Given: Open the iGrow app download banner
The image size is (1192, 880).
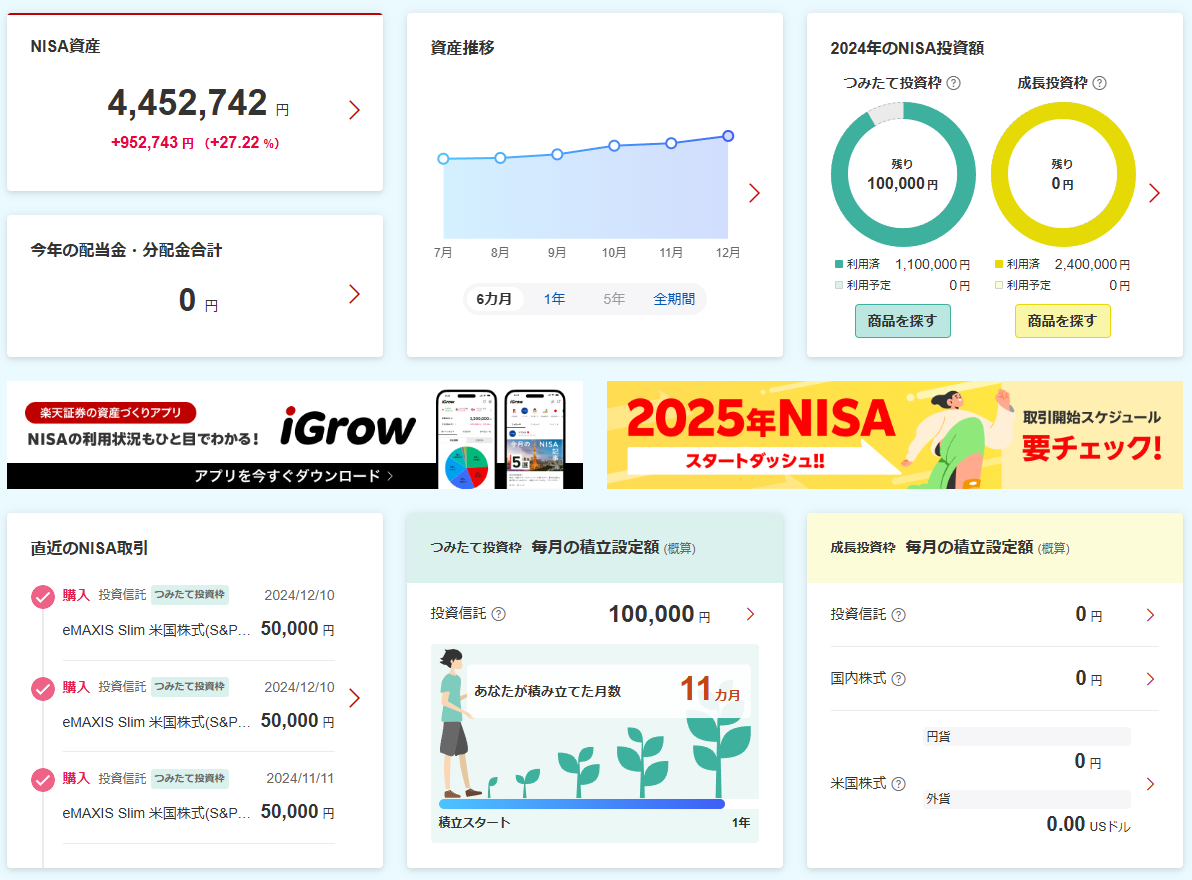Looking at the screenshot, I should click(295, 435).
